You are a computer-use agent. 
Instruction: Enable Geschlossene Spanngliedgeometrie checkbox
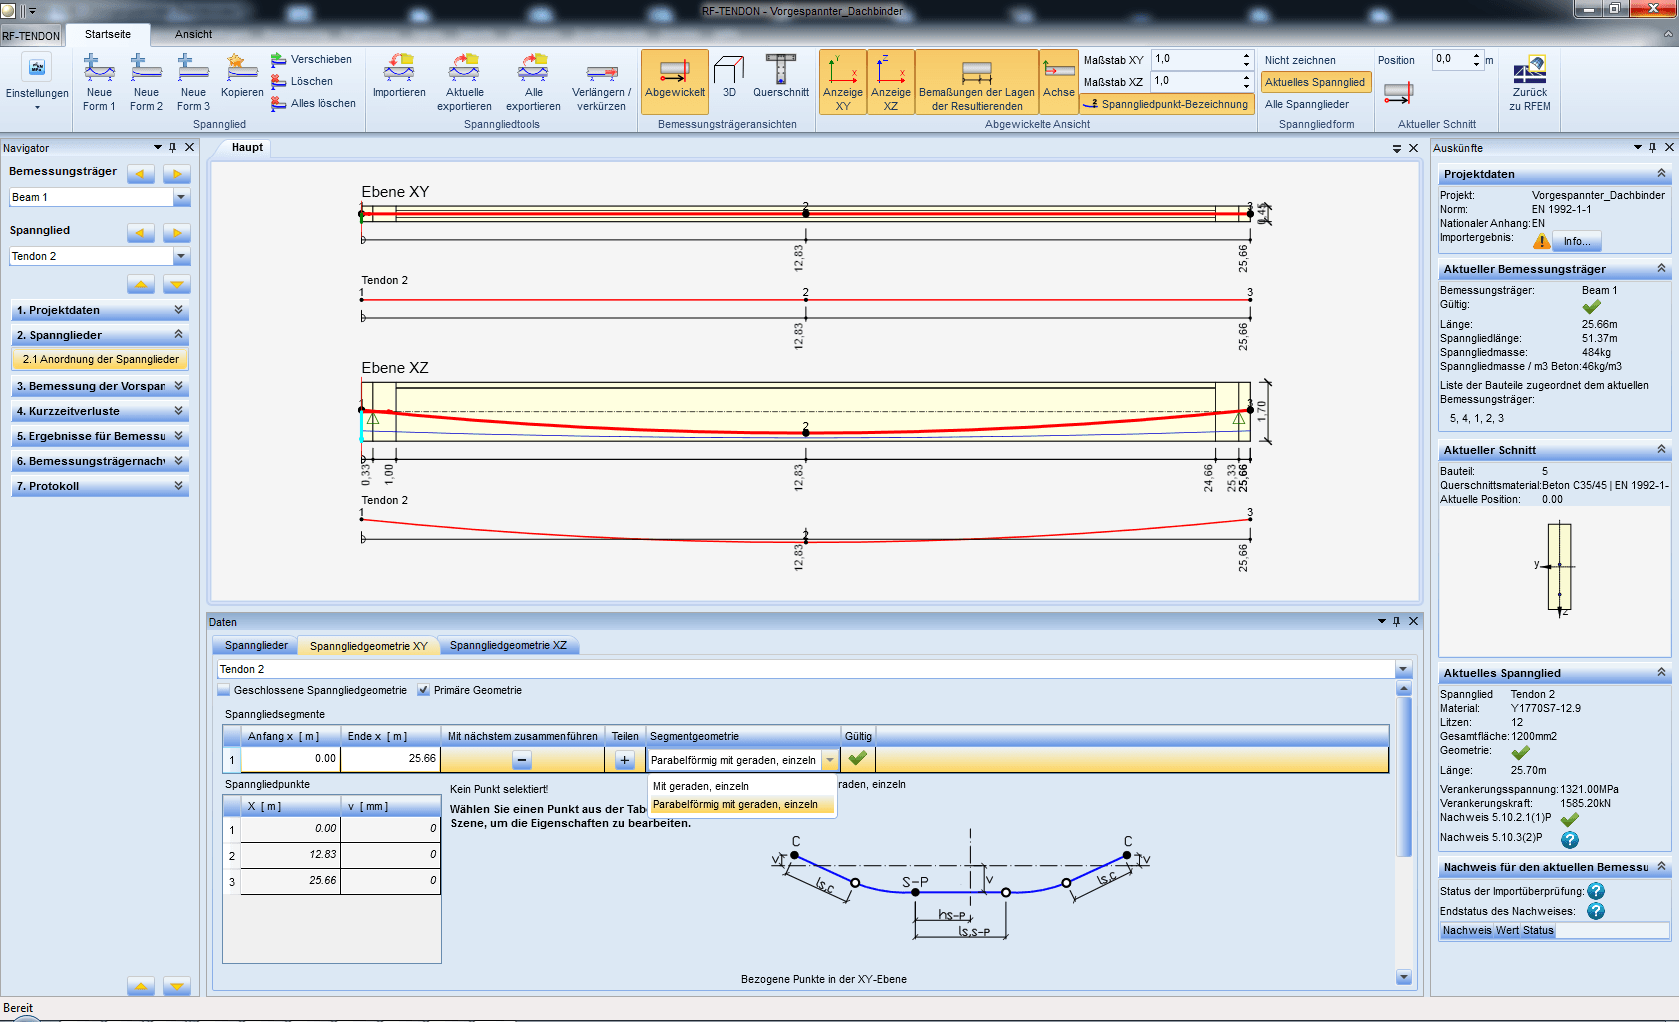(223, 690)
